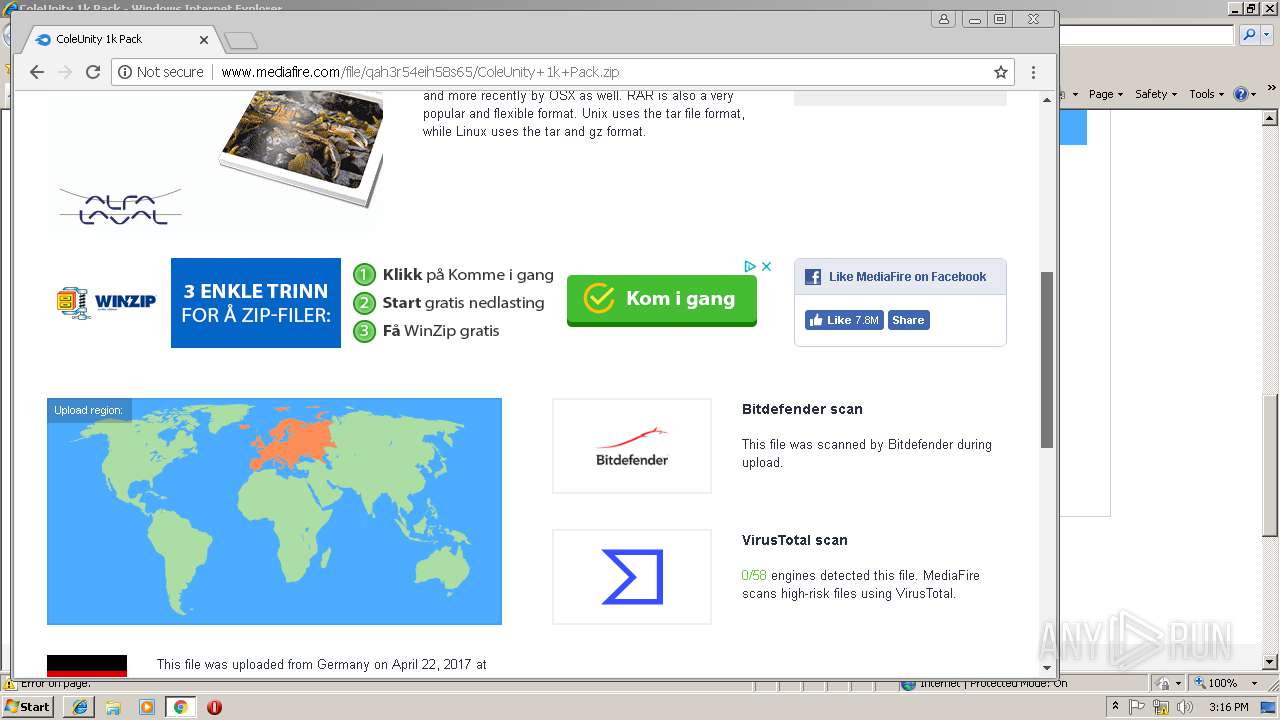Click the Bitdefender logo
Viewport: 1280px width, 720px height.
632,446
